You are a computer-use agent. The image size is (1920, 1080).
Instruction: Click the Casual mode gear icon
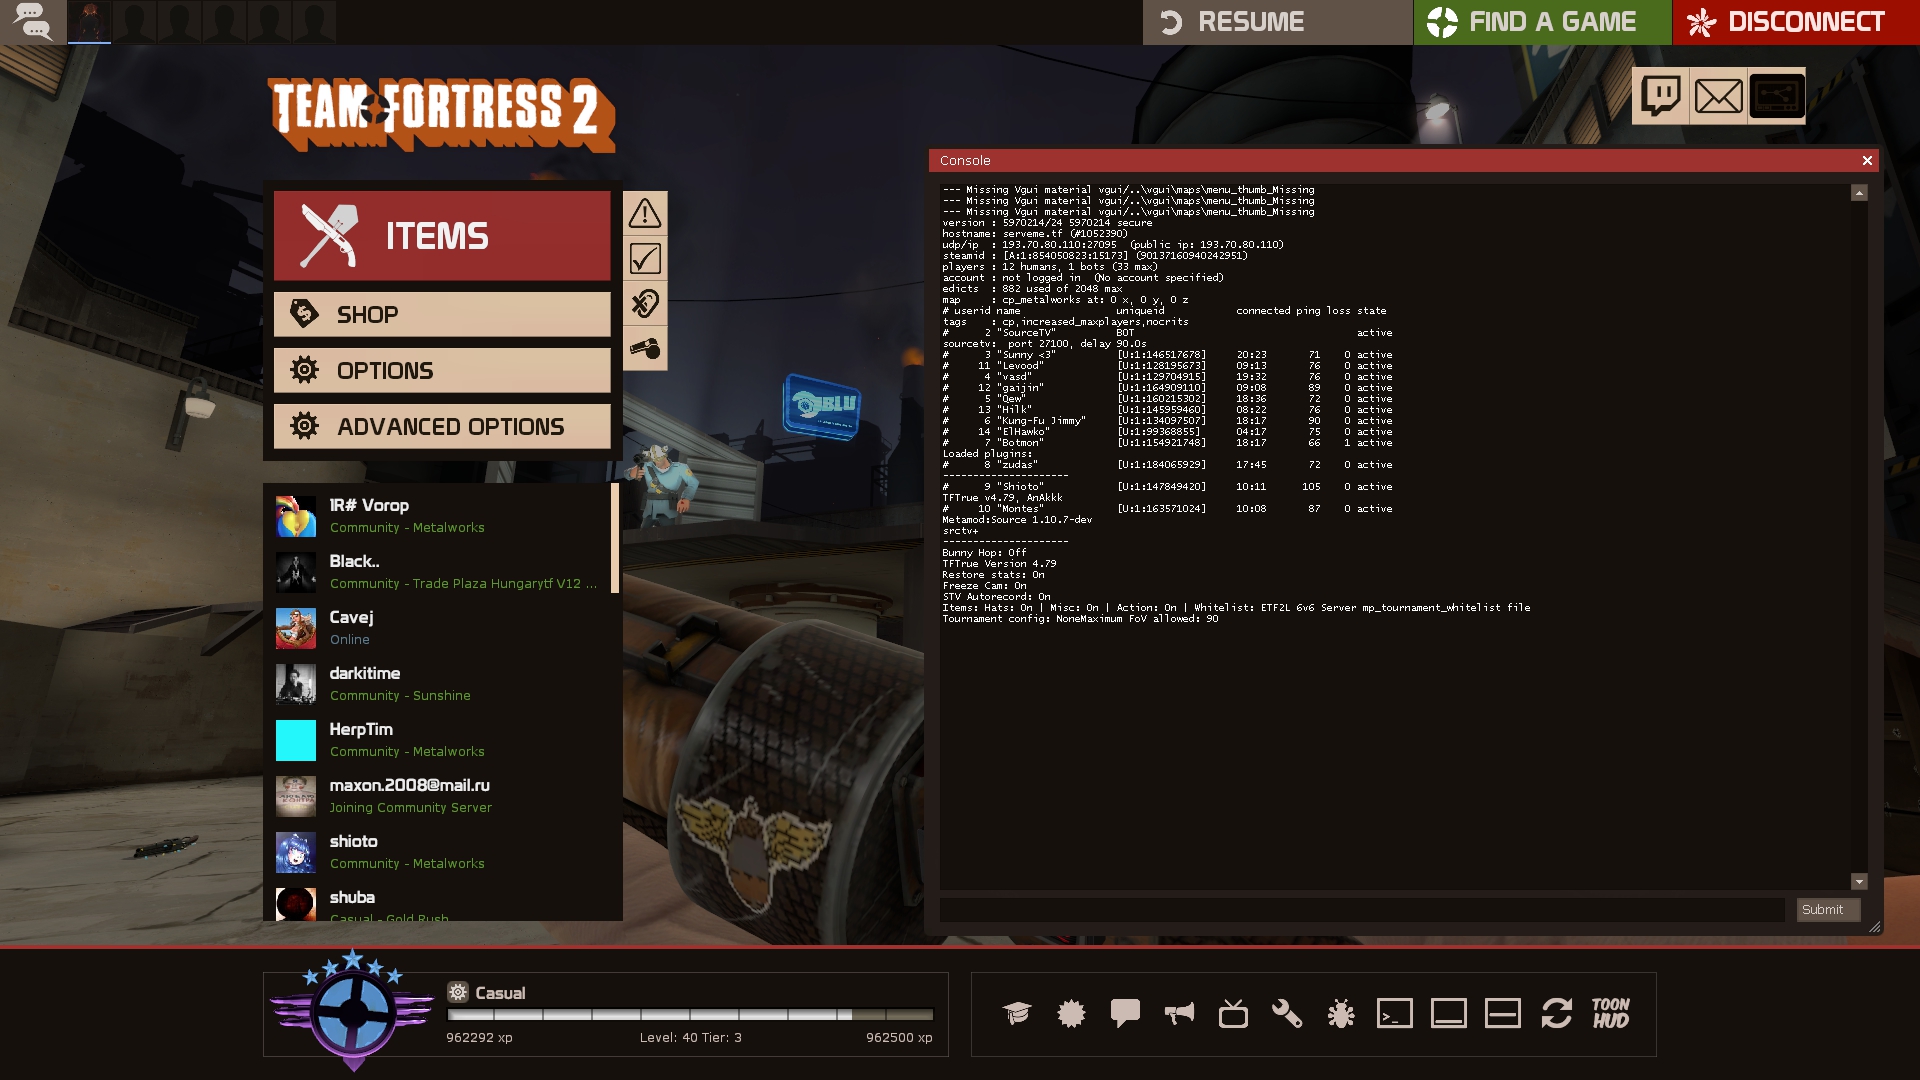pos(458,992)
